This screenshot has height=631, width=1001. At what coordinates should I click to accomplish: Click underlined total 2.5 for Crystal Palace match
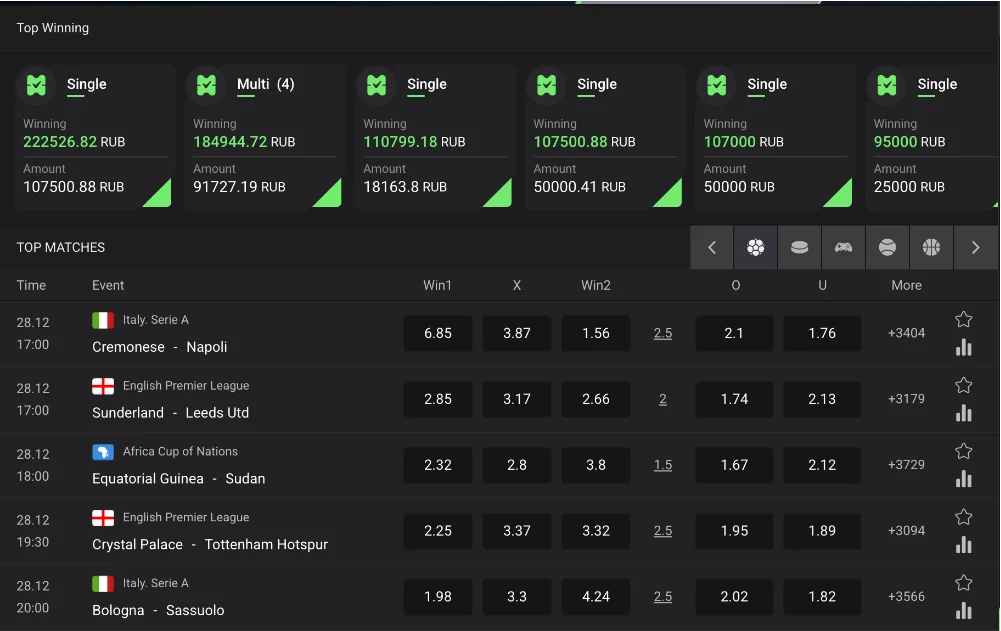pos(662,531)
